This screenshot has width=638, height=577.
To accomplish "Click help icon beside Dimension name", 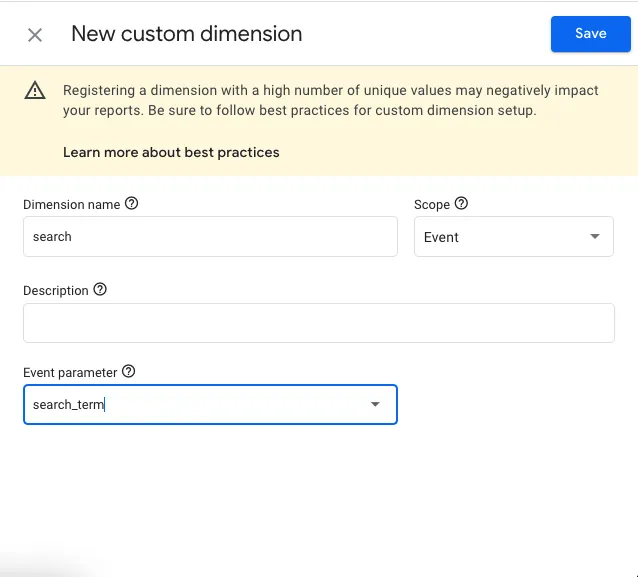I will [132, 204].
